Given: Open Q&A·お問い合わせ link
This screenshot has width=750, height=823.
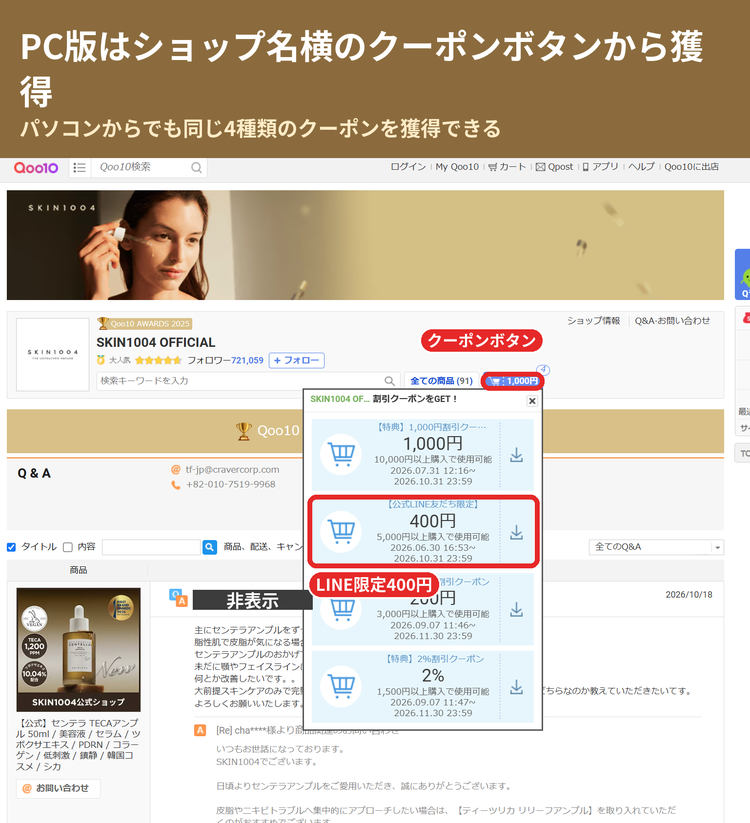Looking at the screenshot, I should point(672,321).
